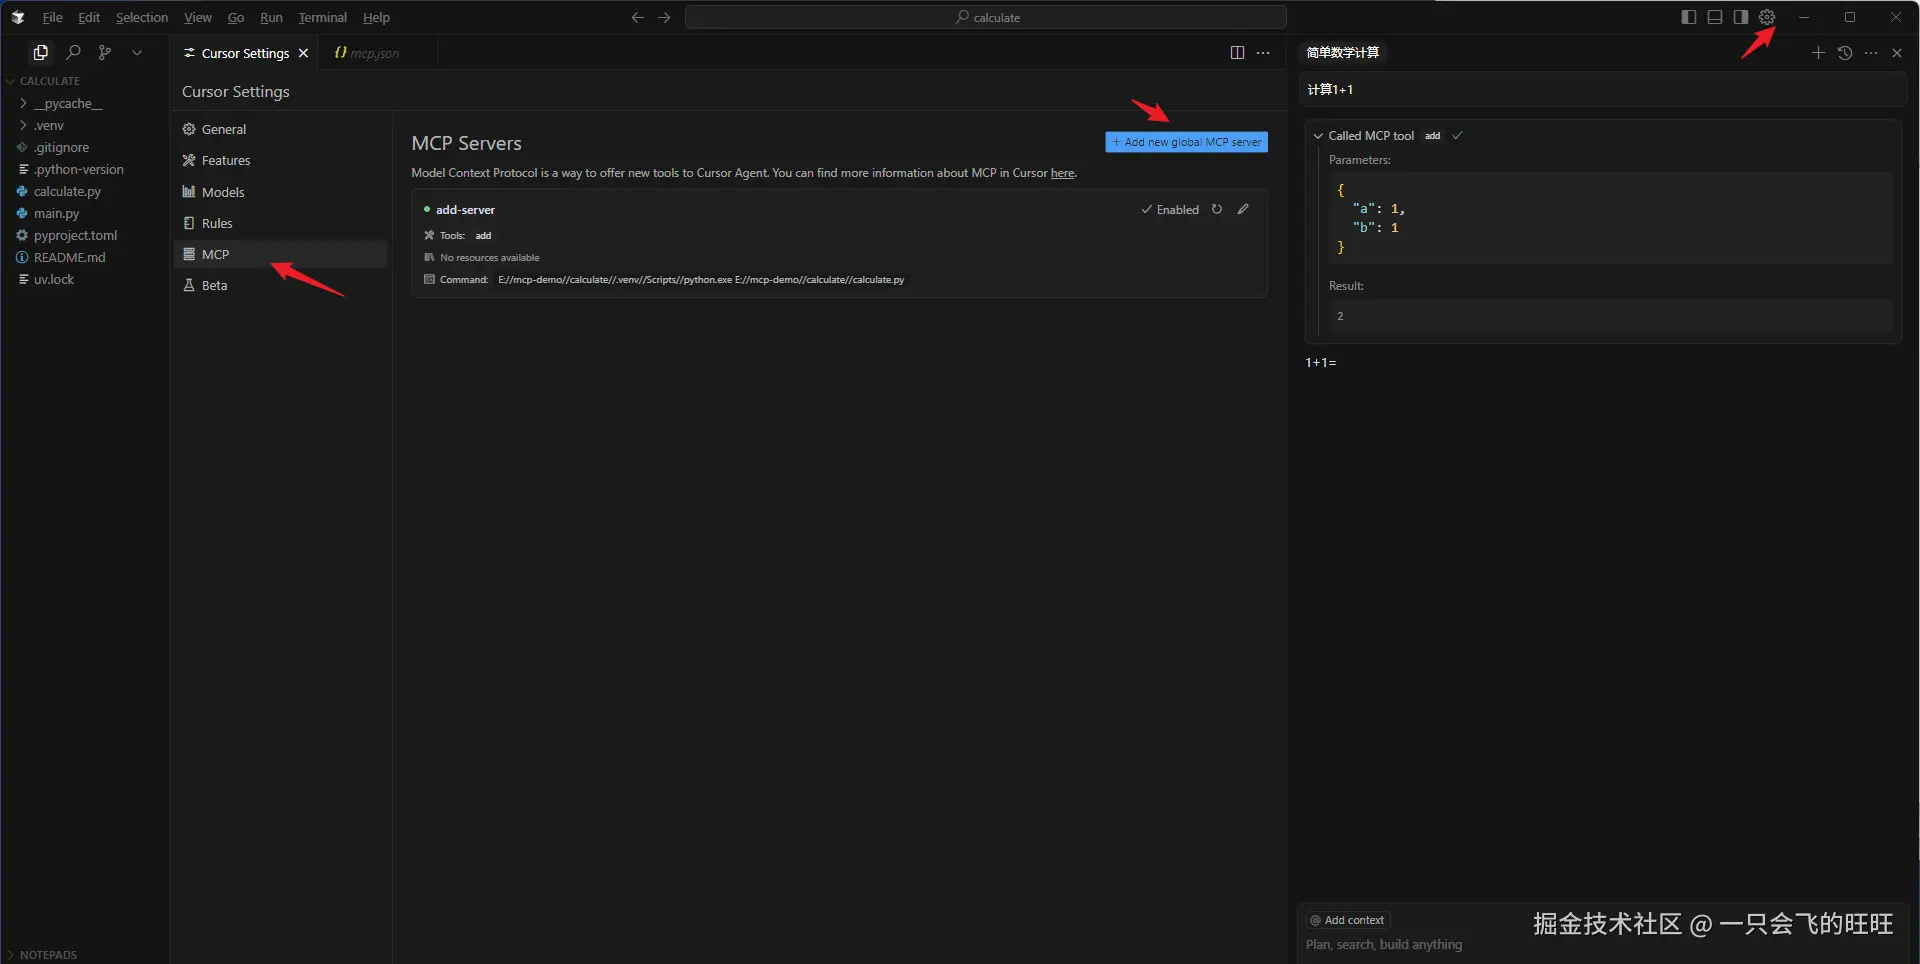Open the File menu

pos(52,17)
